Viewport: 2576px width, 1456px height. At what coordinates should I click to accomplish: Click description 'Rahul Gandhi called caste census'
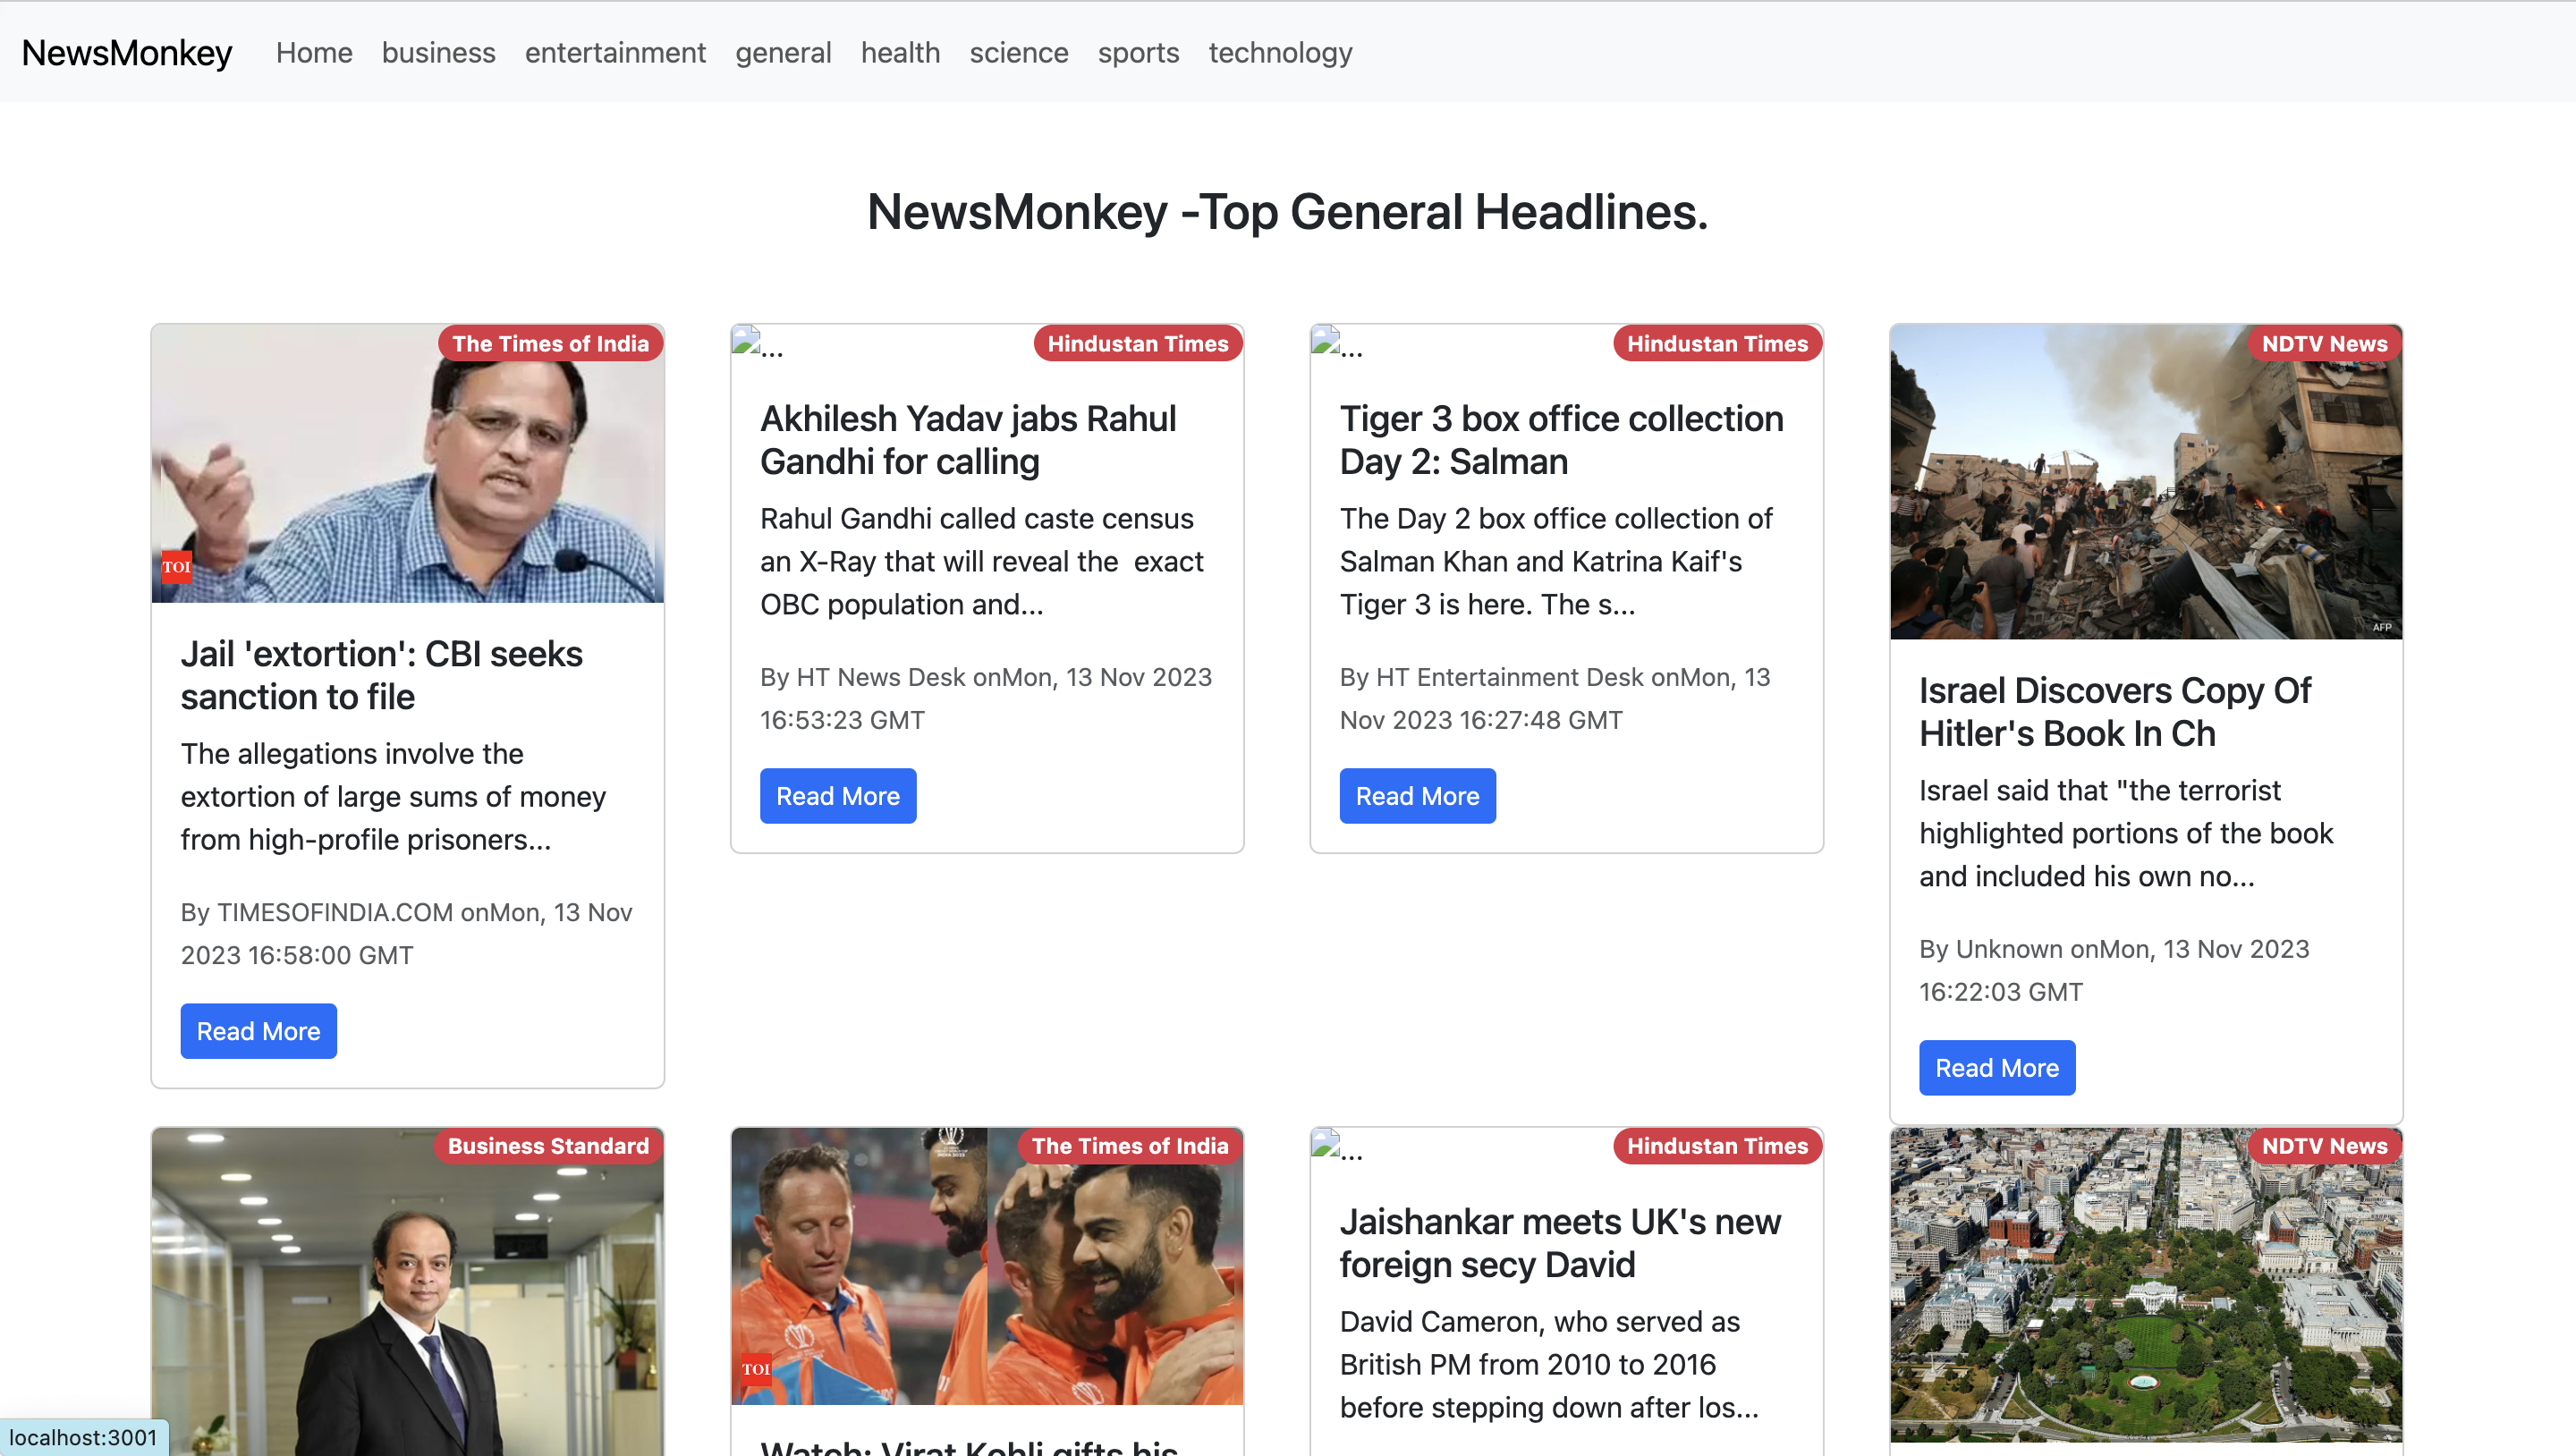click(977, 518)
